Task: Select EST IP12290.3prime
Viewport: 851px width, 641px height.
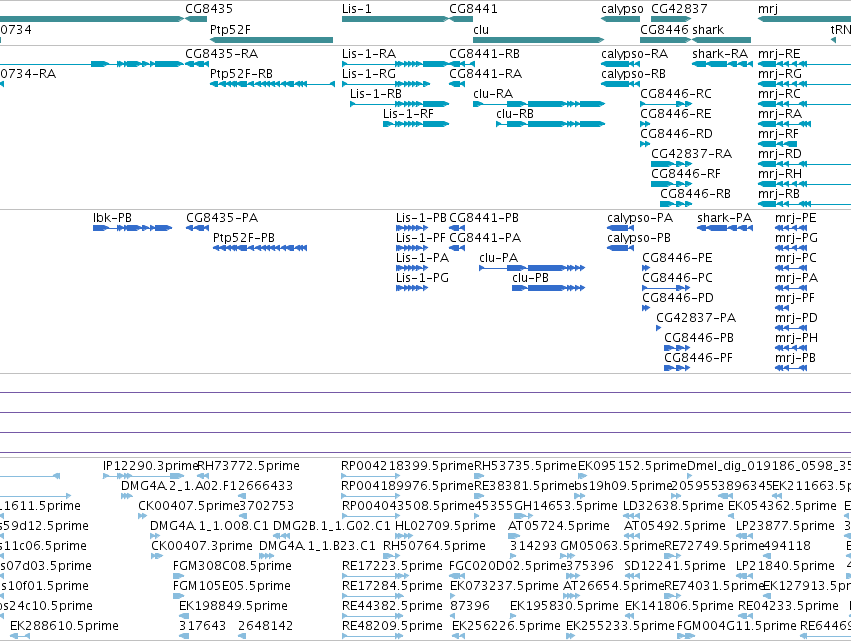Action: coord(150,466)
